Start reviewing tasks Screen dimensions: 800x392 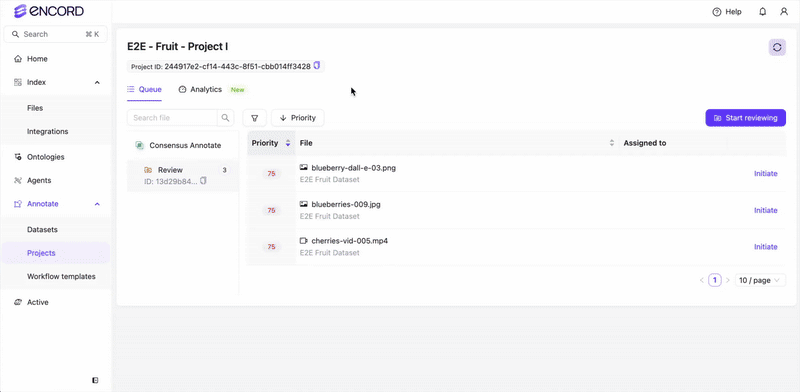745,118
